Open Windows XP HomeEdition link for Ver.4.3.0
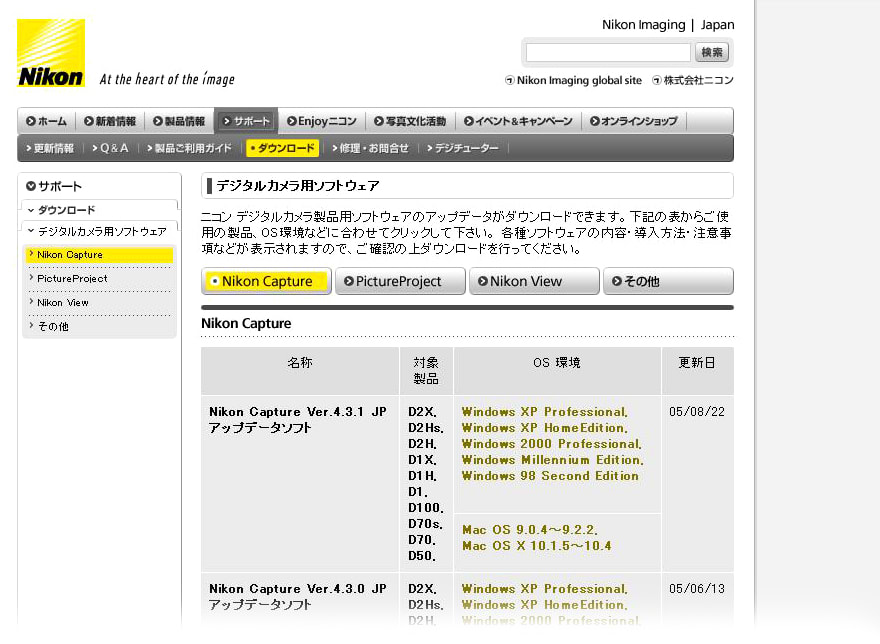Screen dimensions: 880x644 tap(544, 605)
